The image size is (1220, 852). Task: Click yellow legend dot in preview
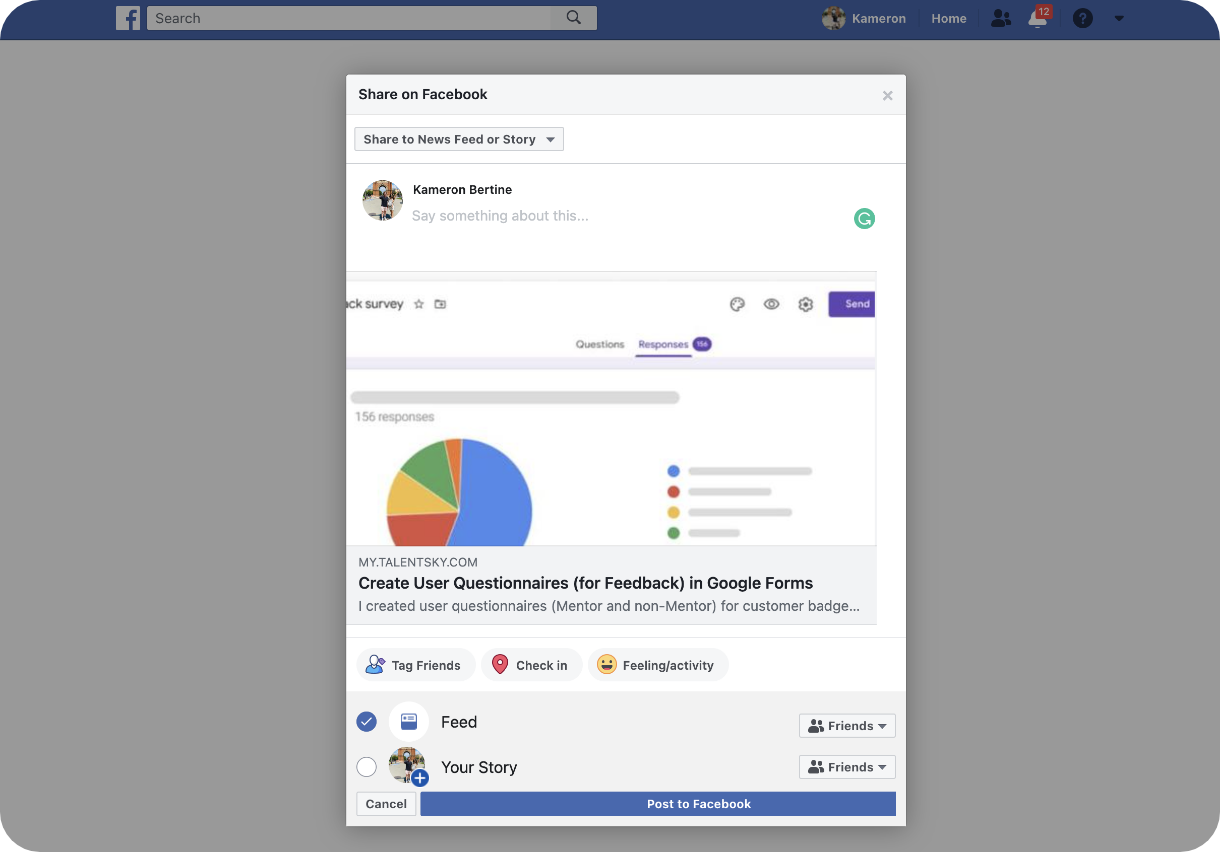673,512
